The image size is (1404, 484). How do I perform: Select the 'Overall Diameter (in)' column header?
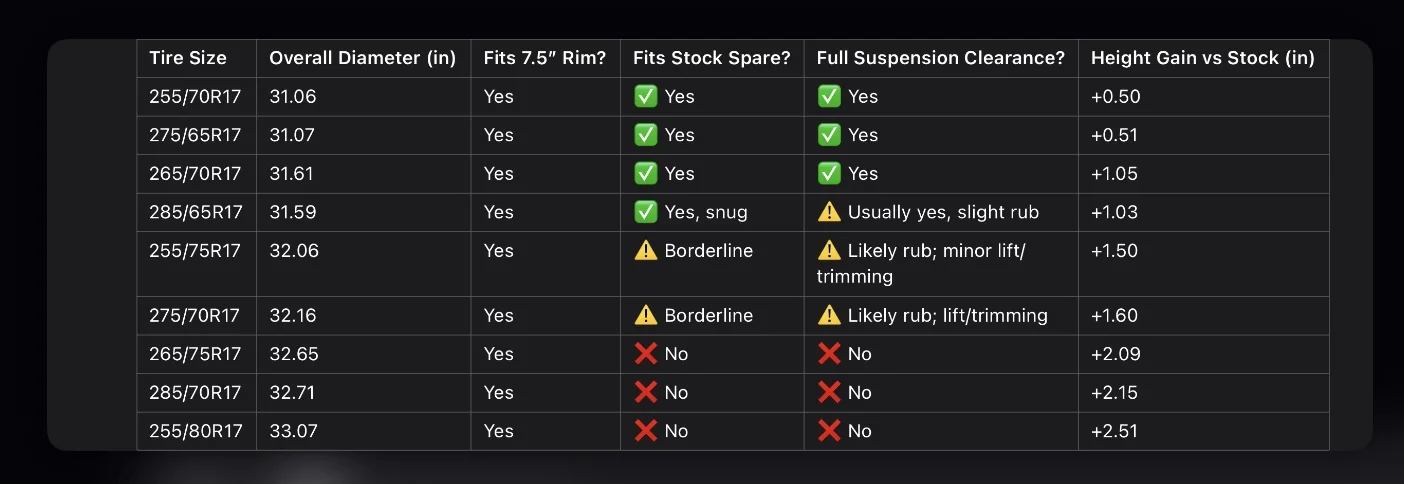point(363,58)
